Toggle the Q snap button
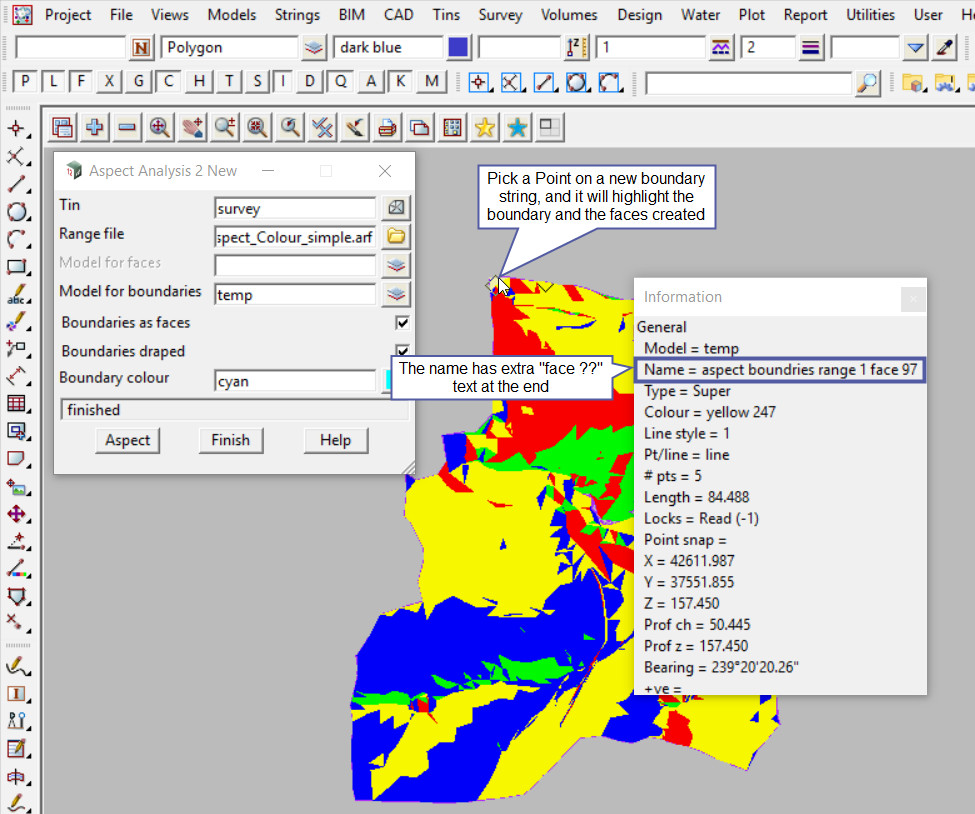This screenshot has height=814, width=975. coord(341,82)
